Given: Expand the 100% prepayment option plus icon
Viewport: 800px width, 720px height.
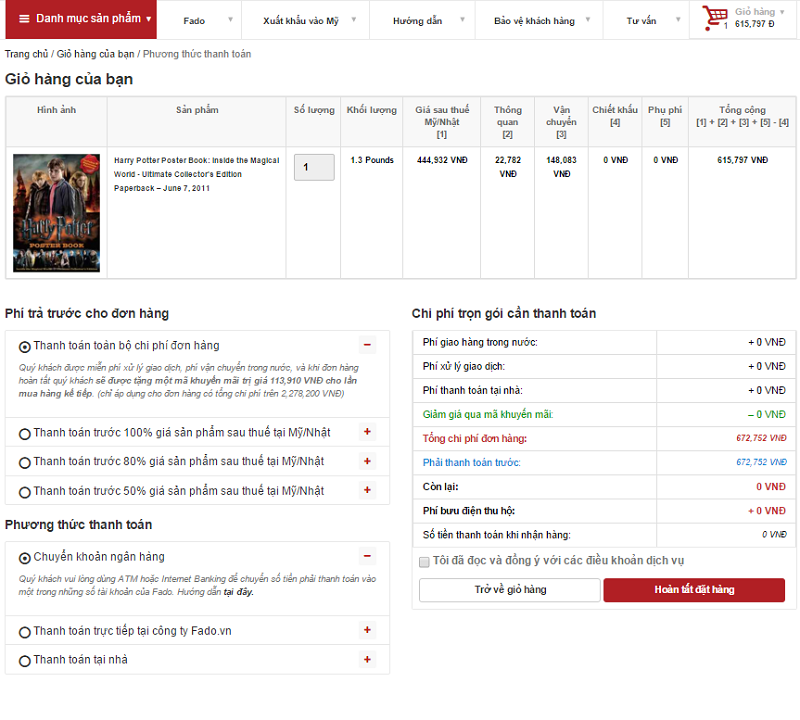Looking at the screenshot, I should coord(367,432).
